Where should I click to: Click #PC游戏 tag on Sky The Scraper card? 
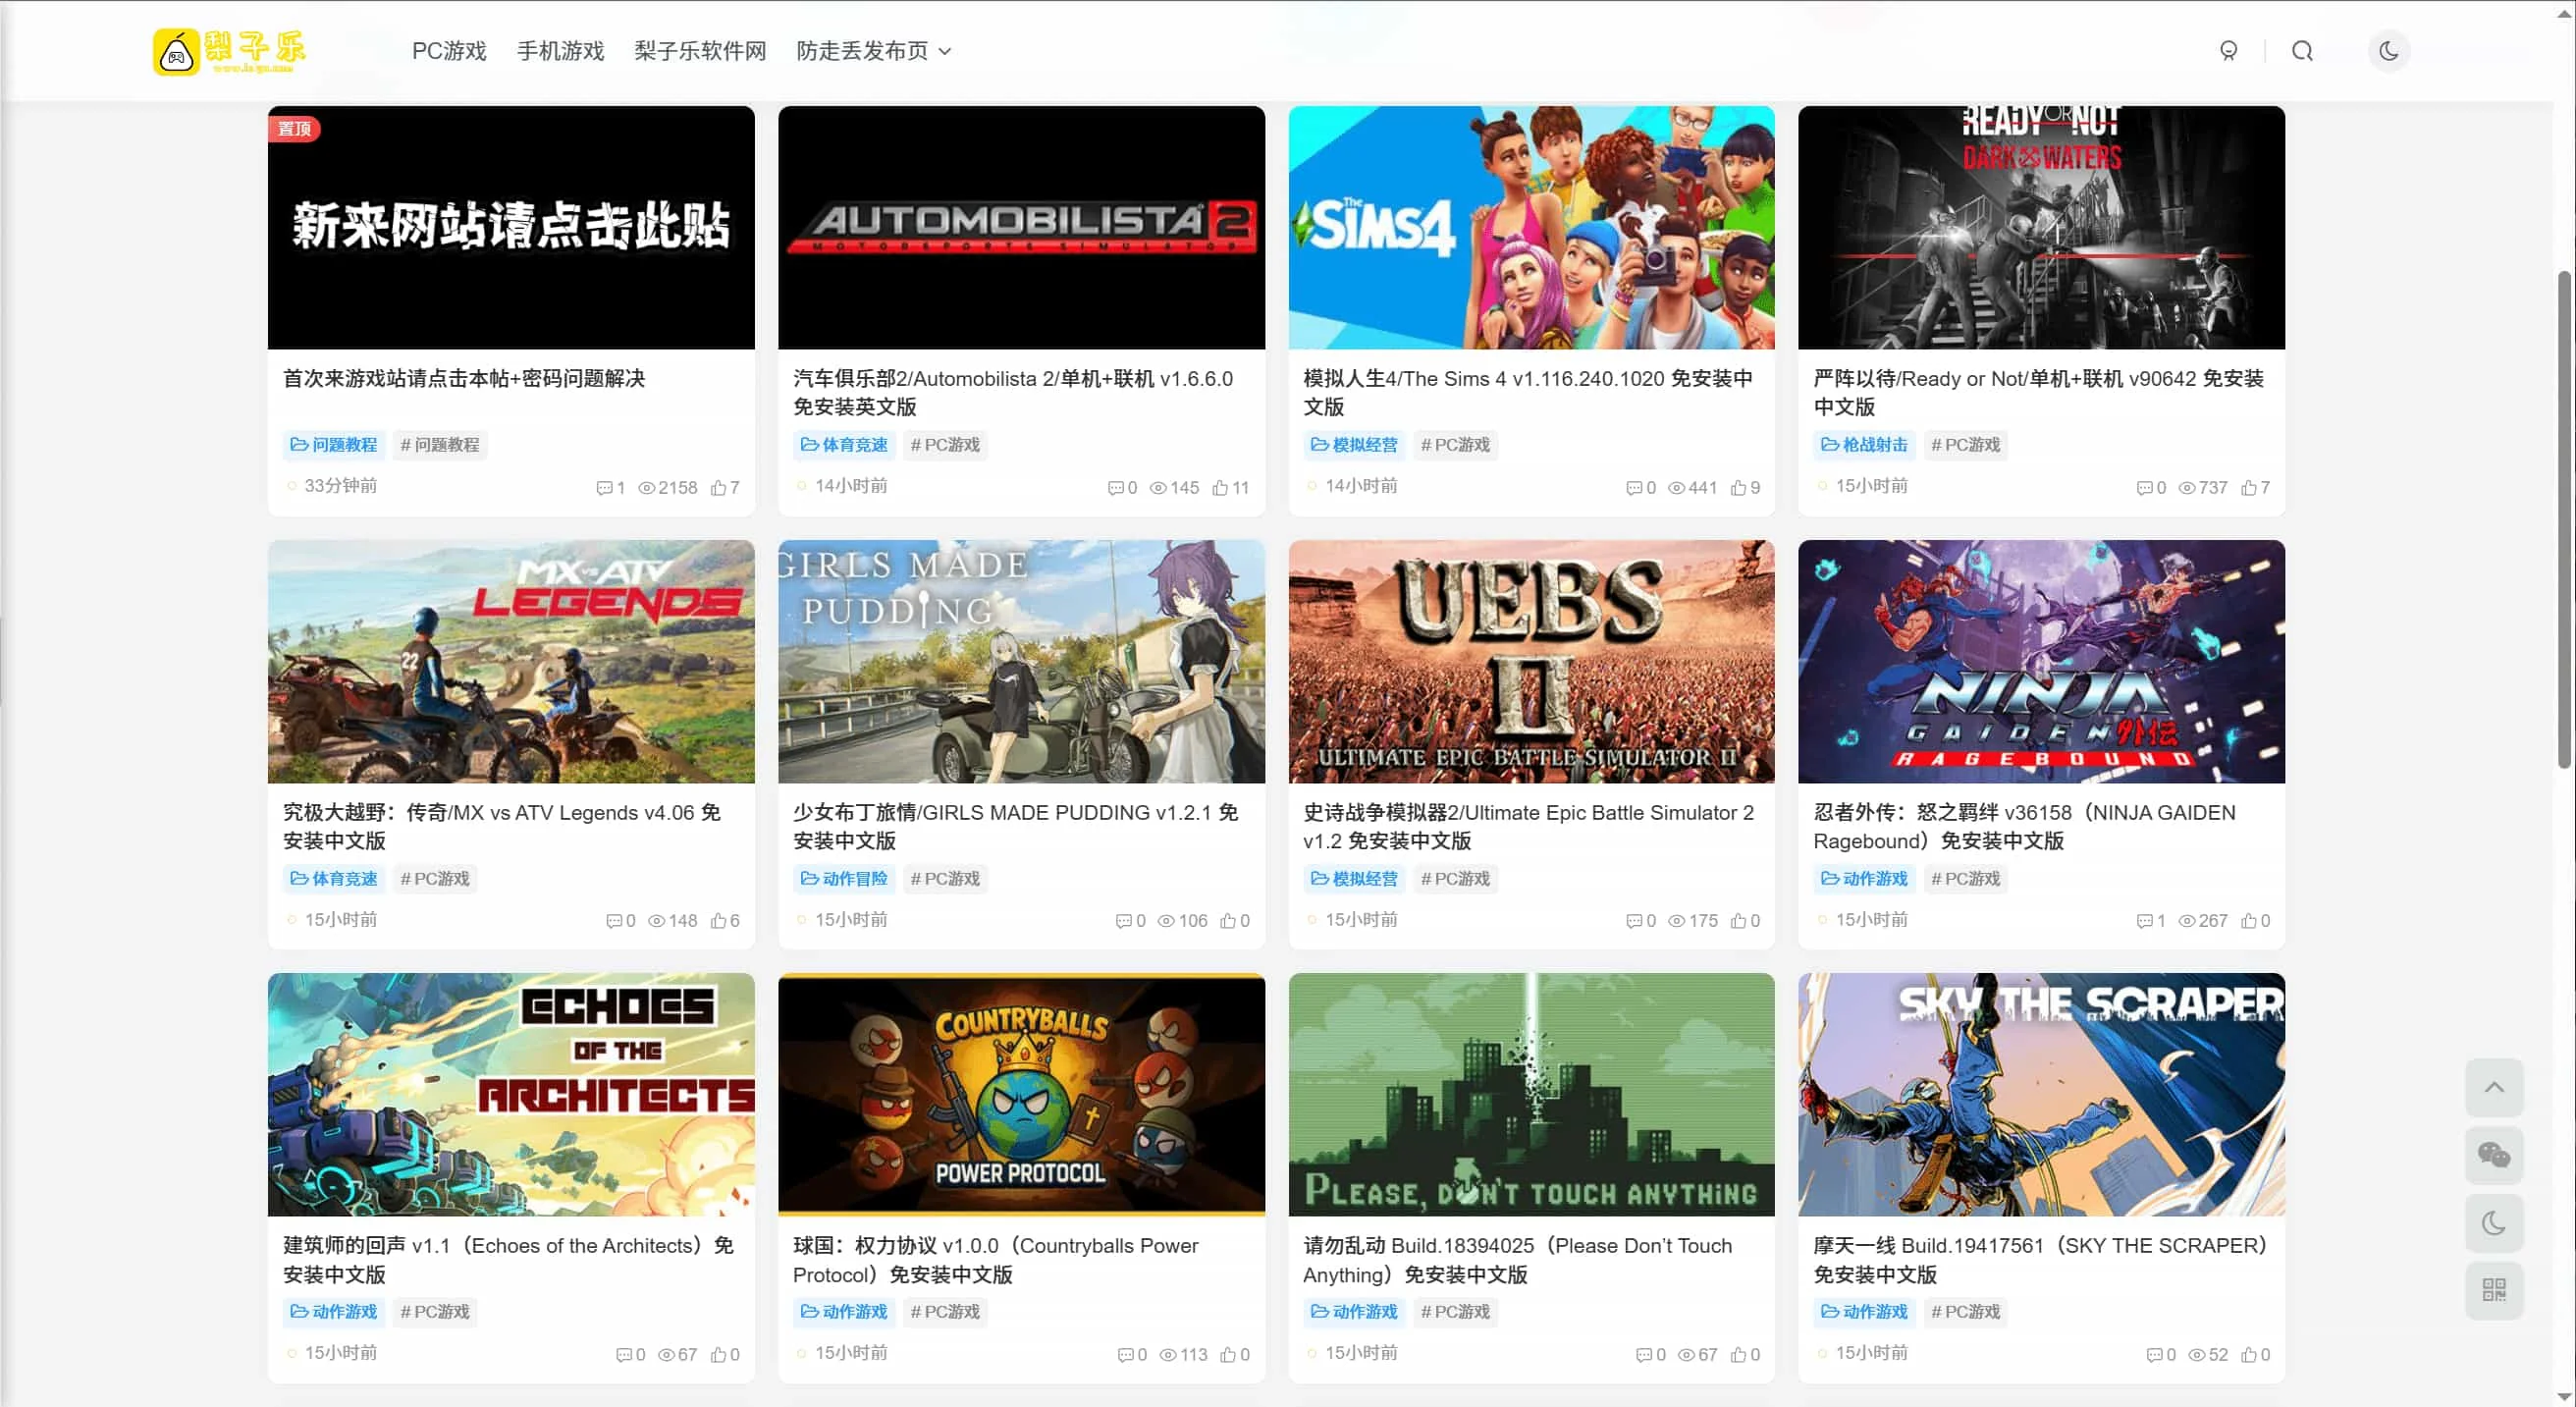(1965, 1311)
